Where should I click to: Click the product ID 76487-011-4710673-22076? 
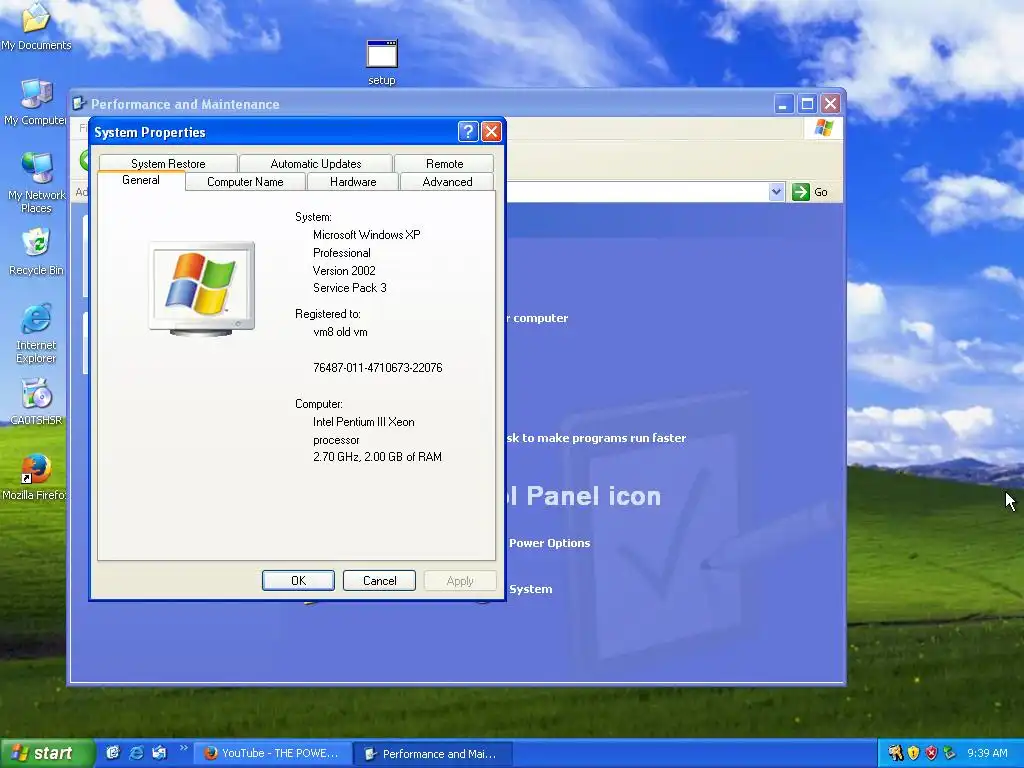click(x=377, y=368)
